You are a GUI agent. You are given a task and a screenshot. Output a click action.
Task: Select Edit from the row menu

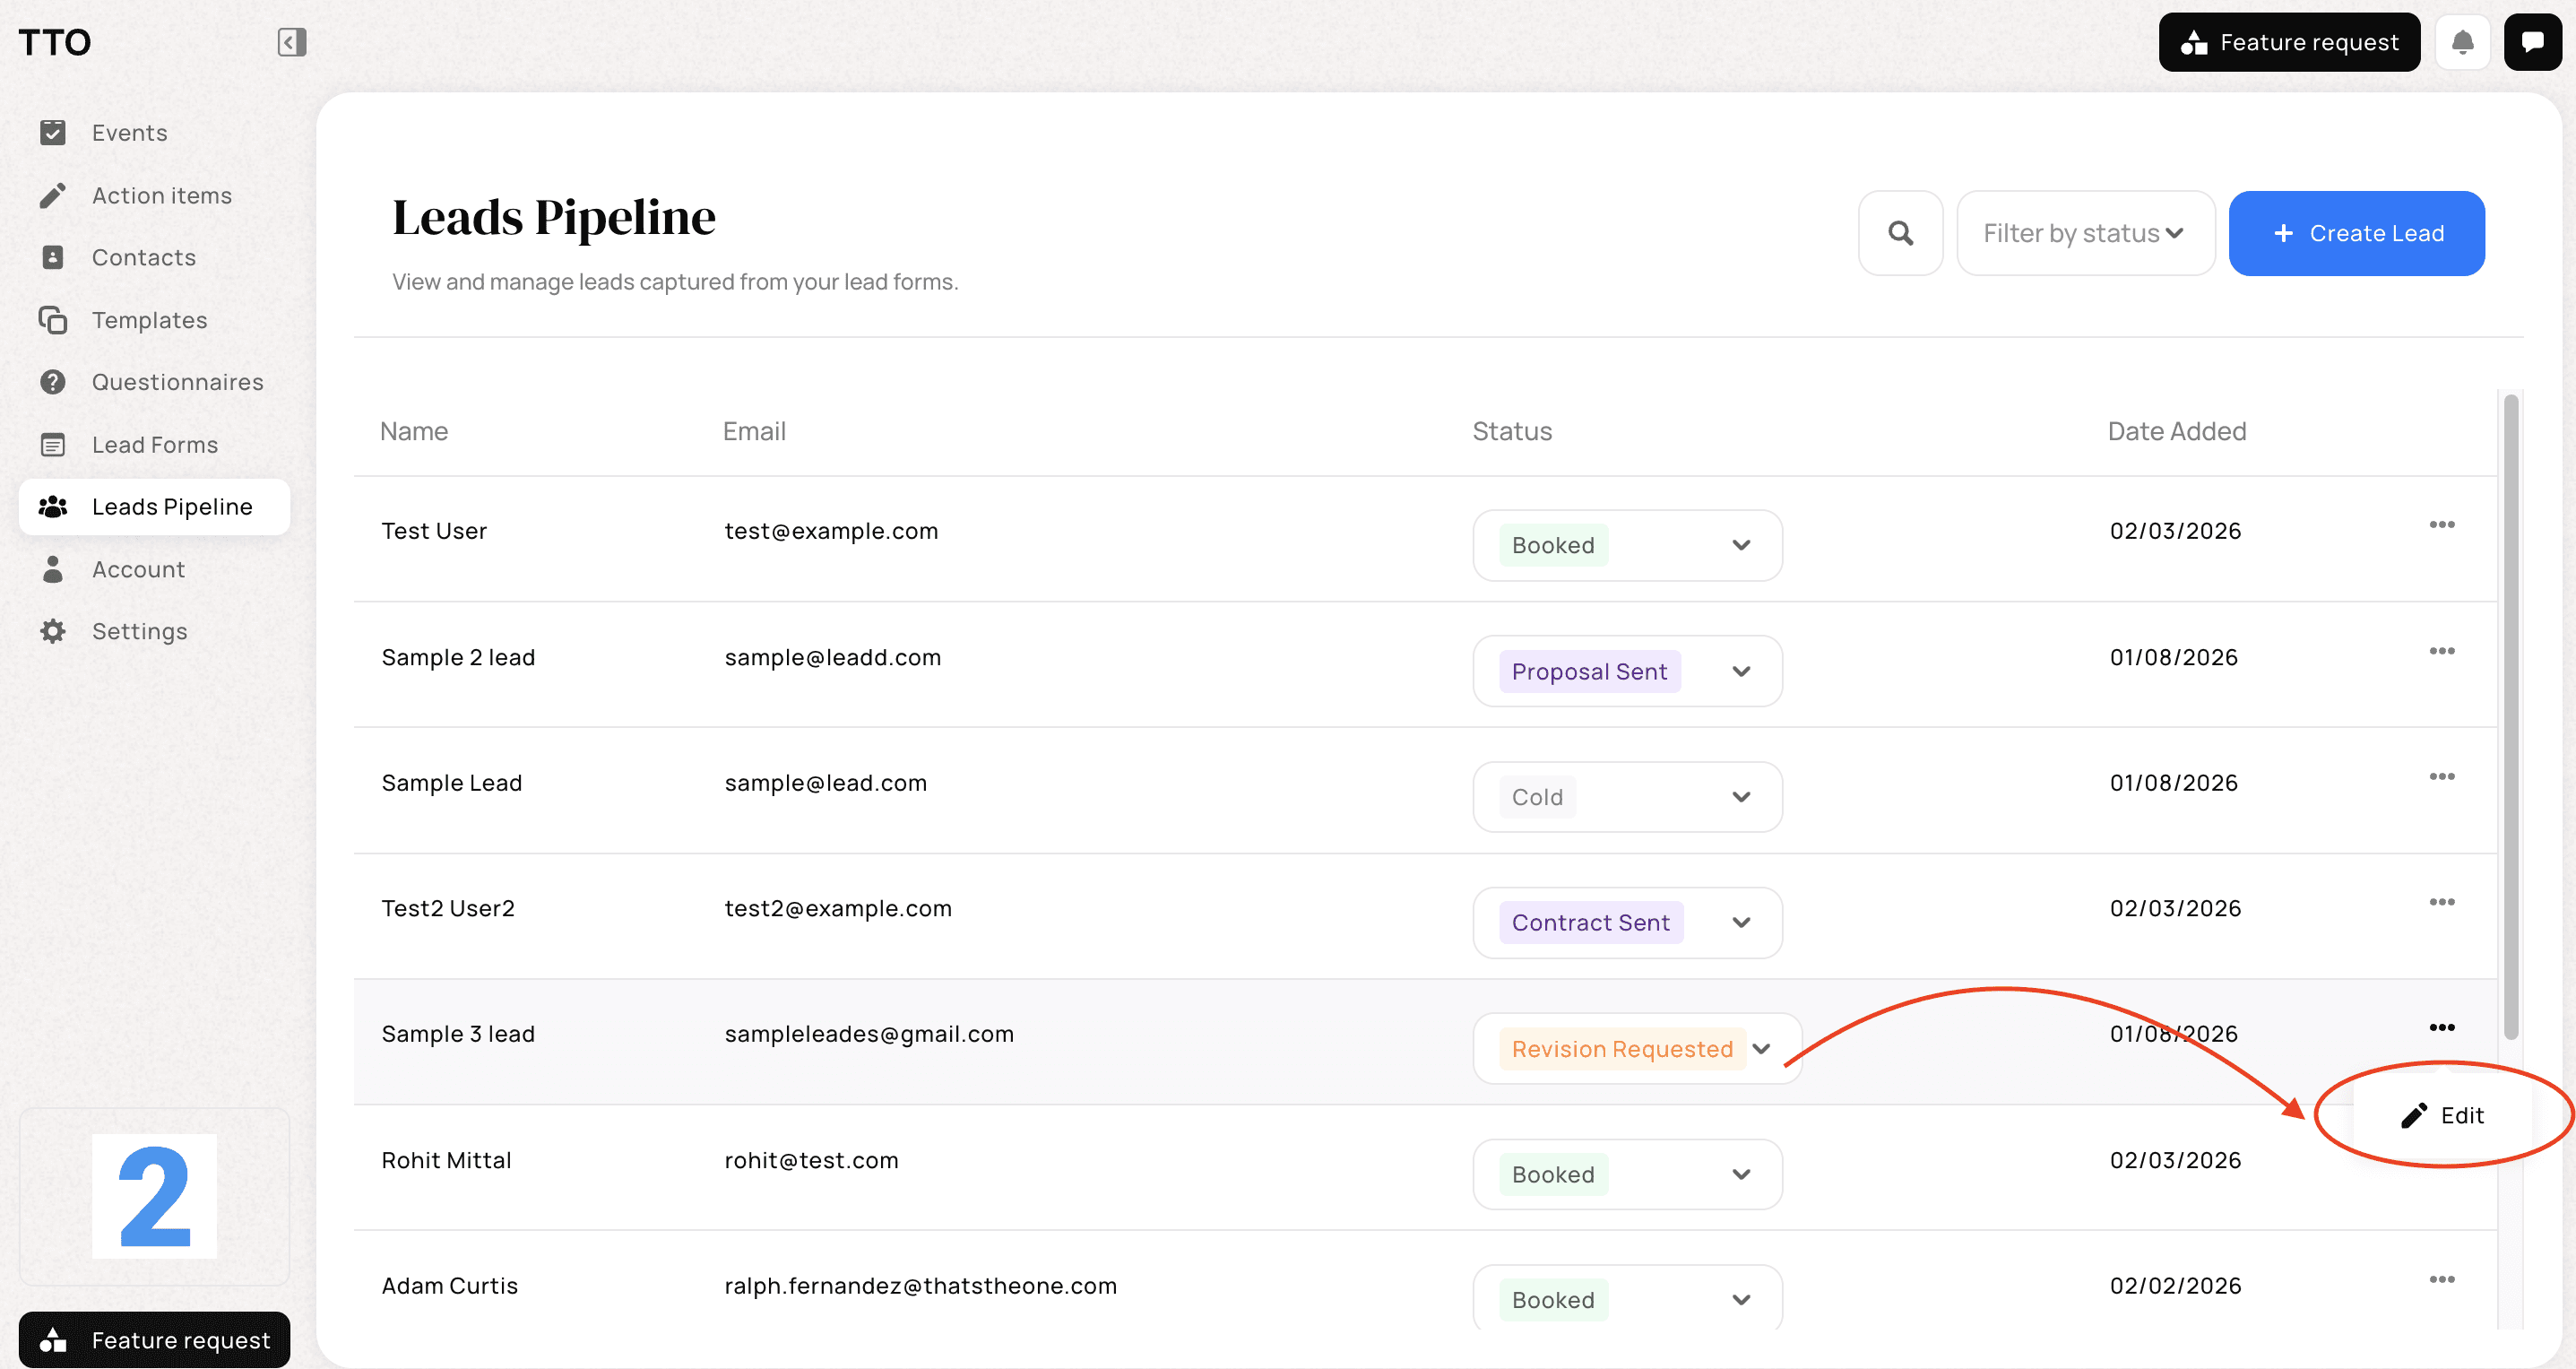pyautogui.click(x=2442, y=1115)
